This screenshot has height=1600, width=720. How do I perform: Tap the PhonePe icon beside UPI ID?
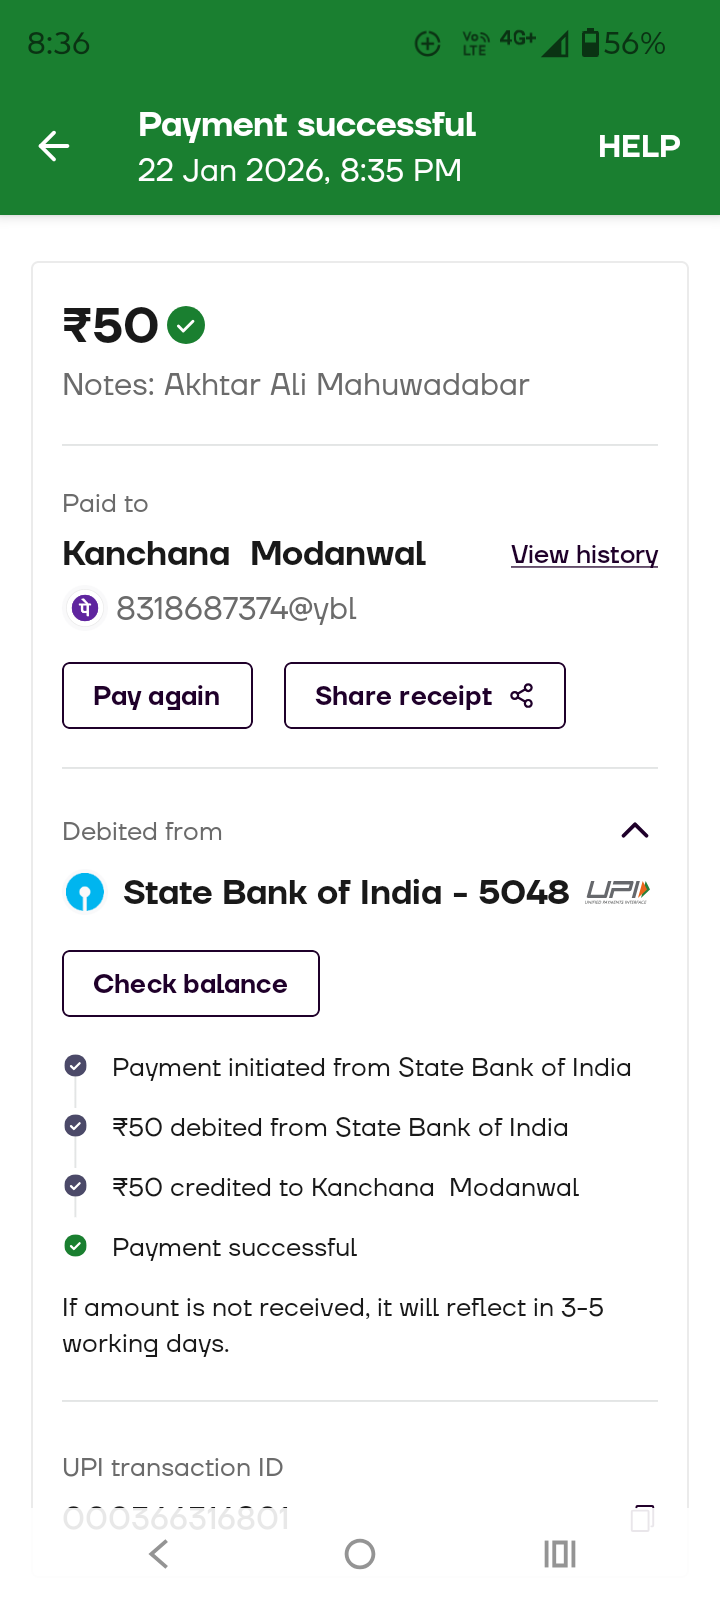point(85,608)
